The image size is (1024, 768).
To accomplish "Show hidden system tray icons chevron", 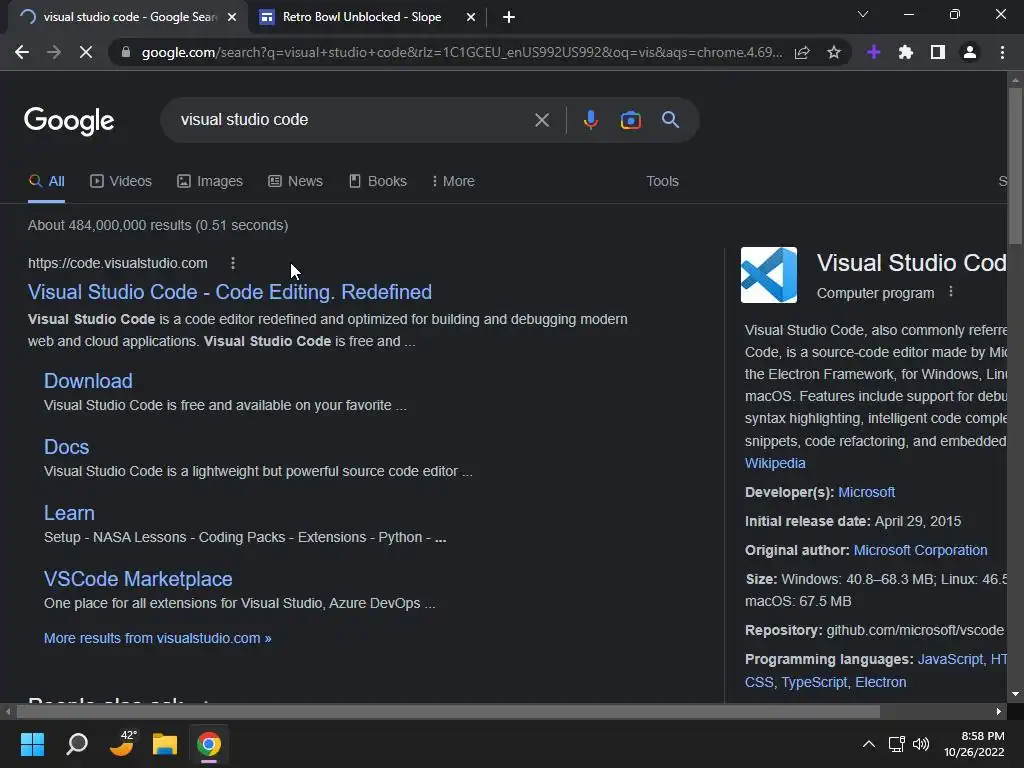I will tap(869, 744).
